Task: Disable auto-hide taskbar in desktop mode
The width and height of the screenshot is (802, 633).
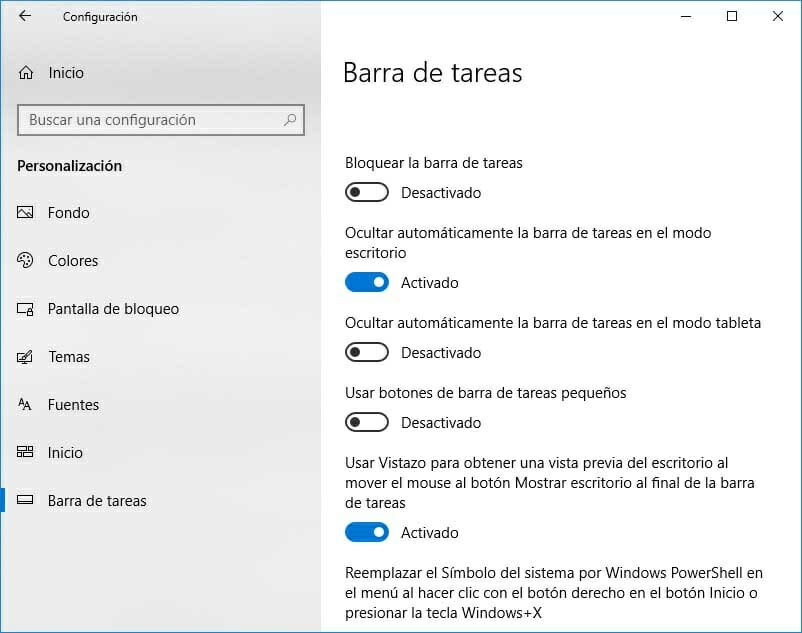Action: point(366,281)
